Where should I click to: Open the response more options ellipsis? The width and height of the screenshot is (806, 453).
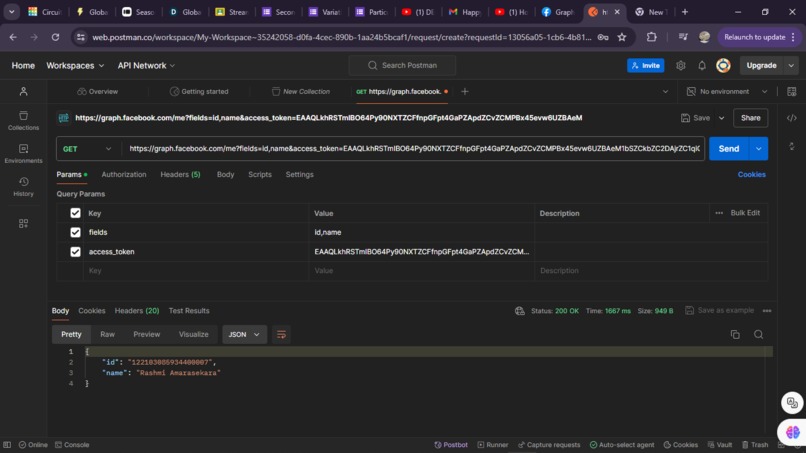point(767,311)
